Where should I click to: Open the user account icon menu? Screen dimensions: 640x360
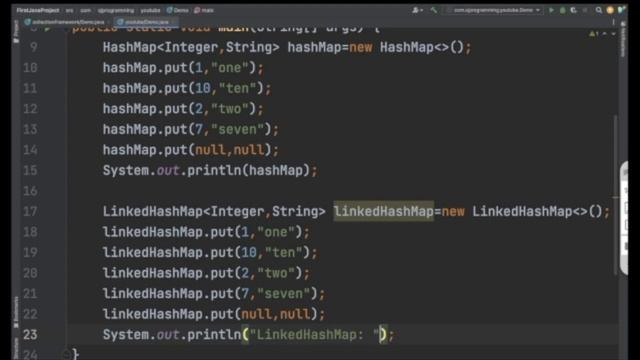pos(417,10)
